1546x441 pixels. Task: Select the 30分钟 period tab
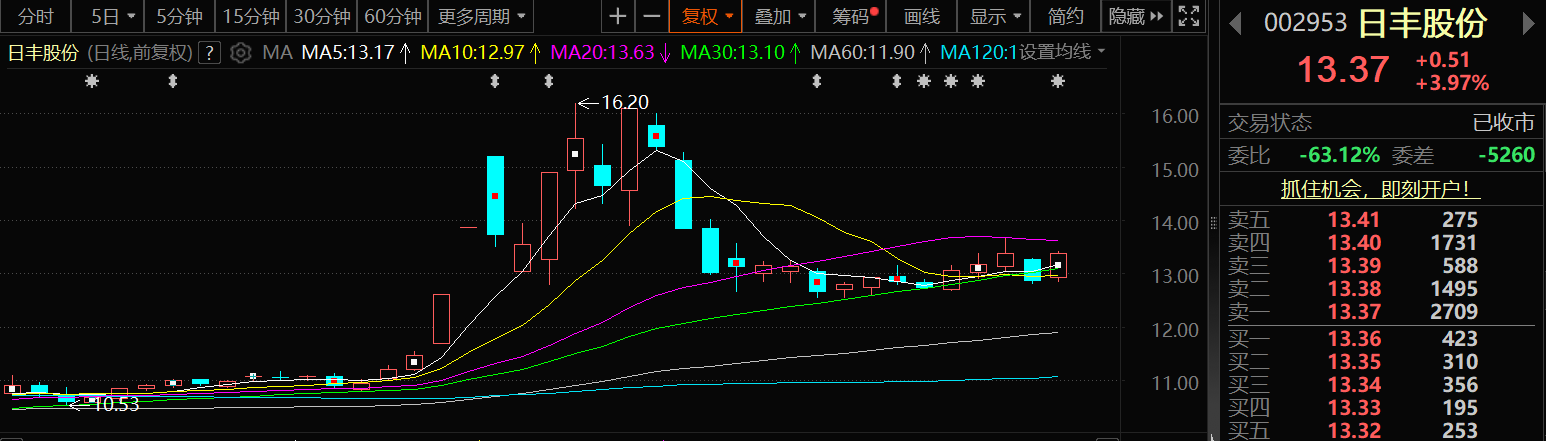pyautogui.click(x=321, y=16)
